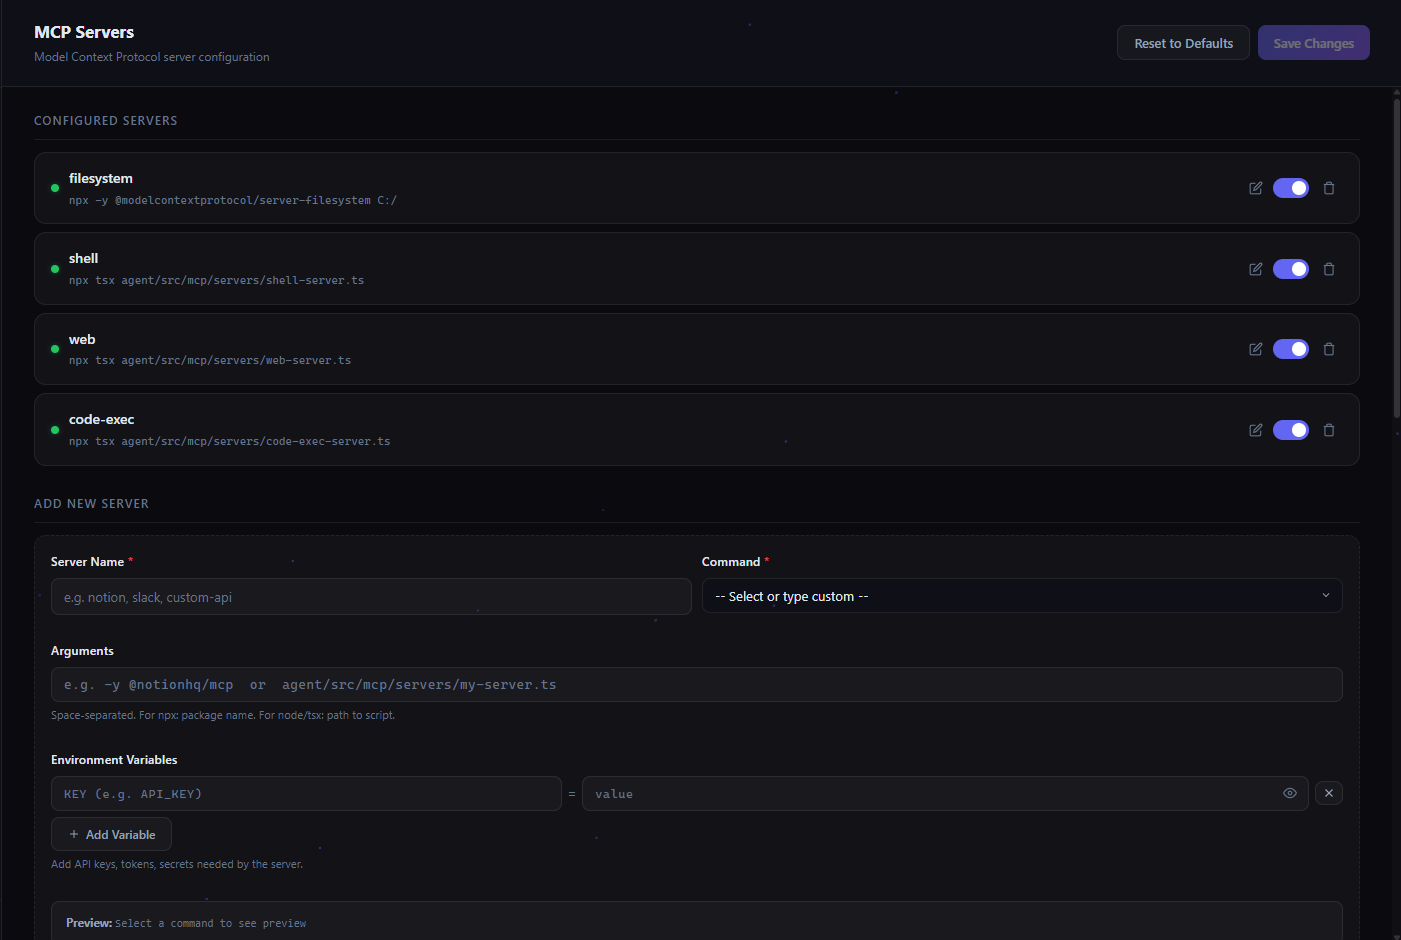Select the shell server name
Screen dimensions: 1401x940
tap(83, 258)
